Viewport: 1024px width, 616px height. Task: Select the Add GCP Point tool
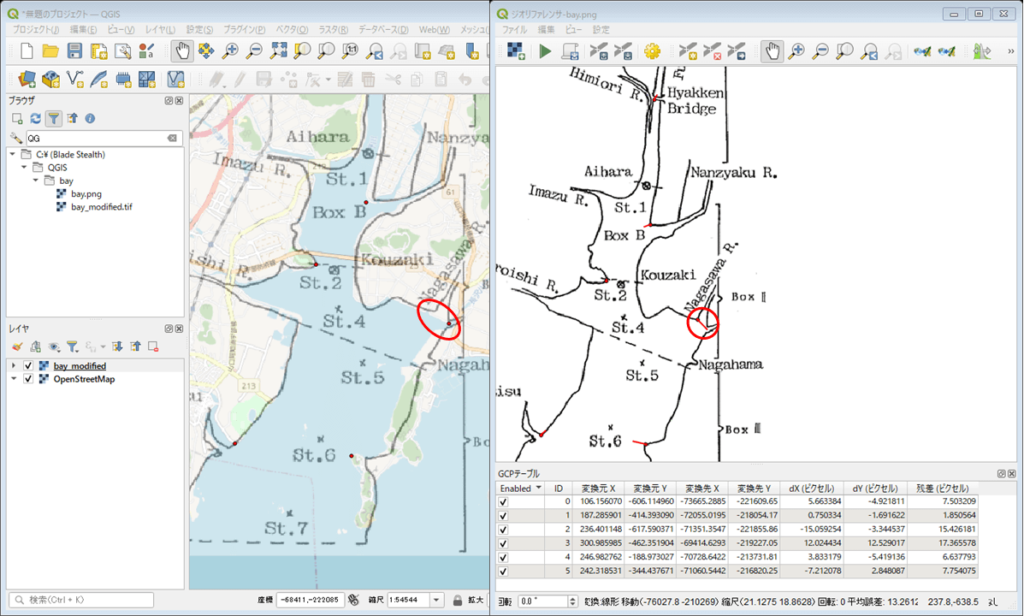[688, 50]
